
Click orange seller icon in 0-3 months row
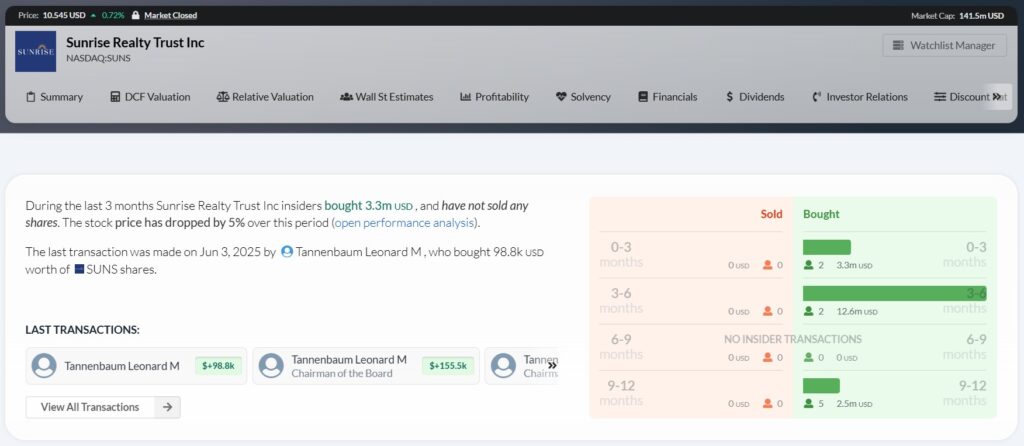[767, 265]
